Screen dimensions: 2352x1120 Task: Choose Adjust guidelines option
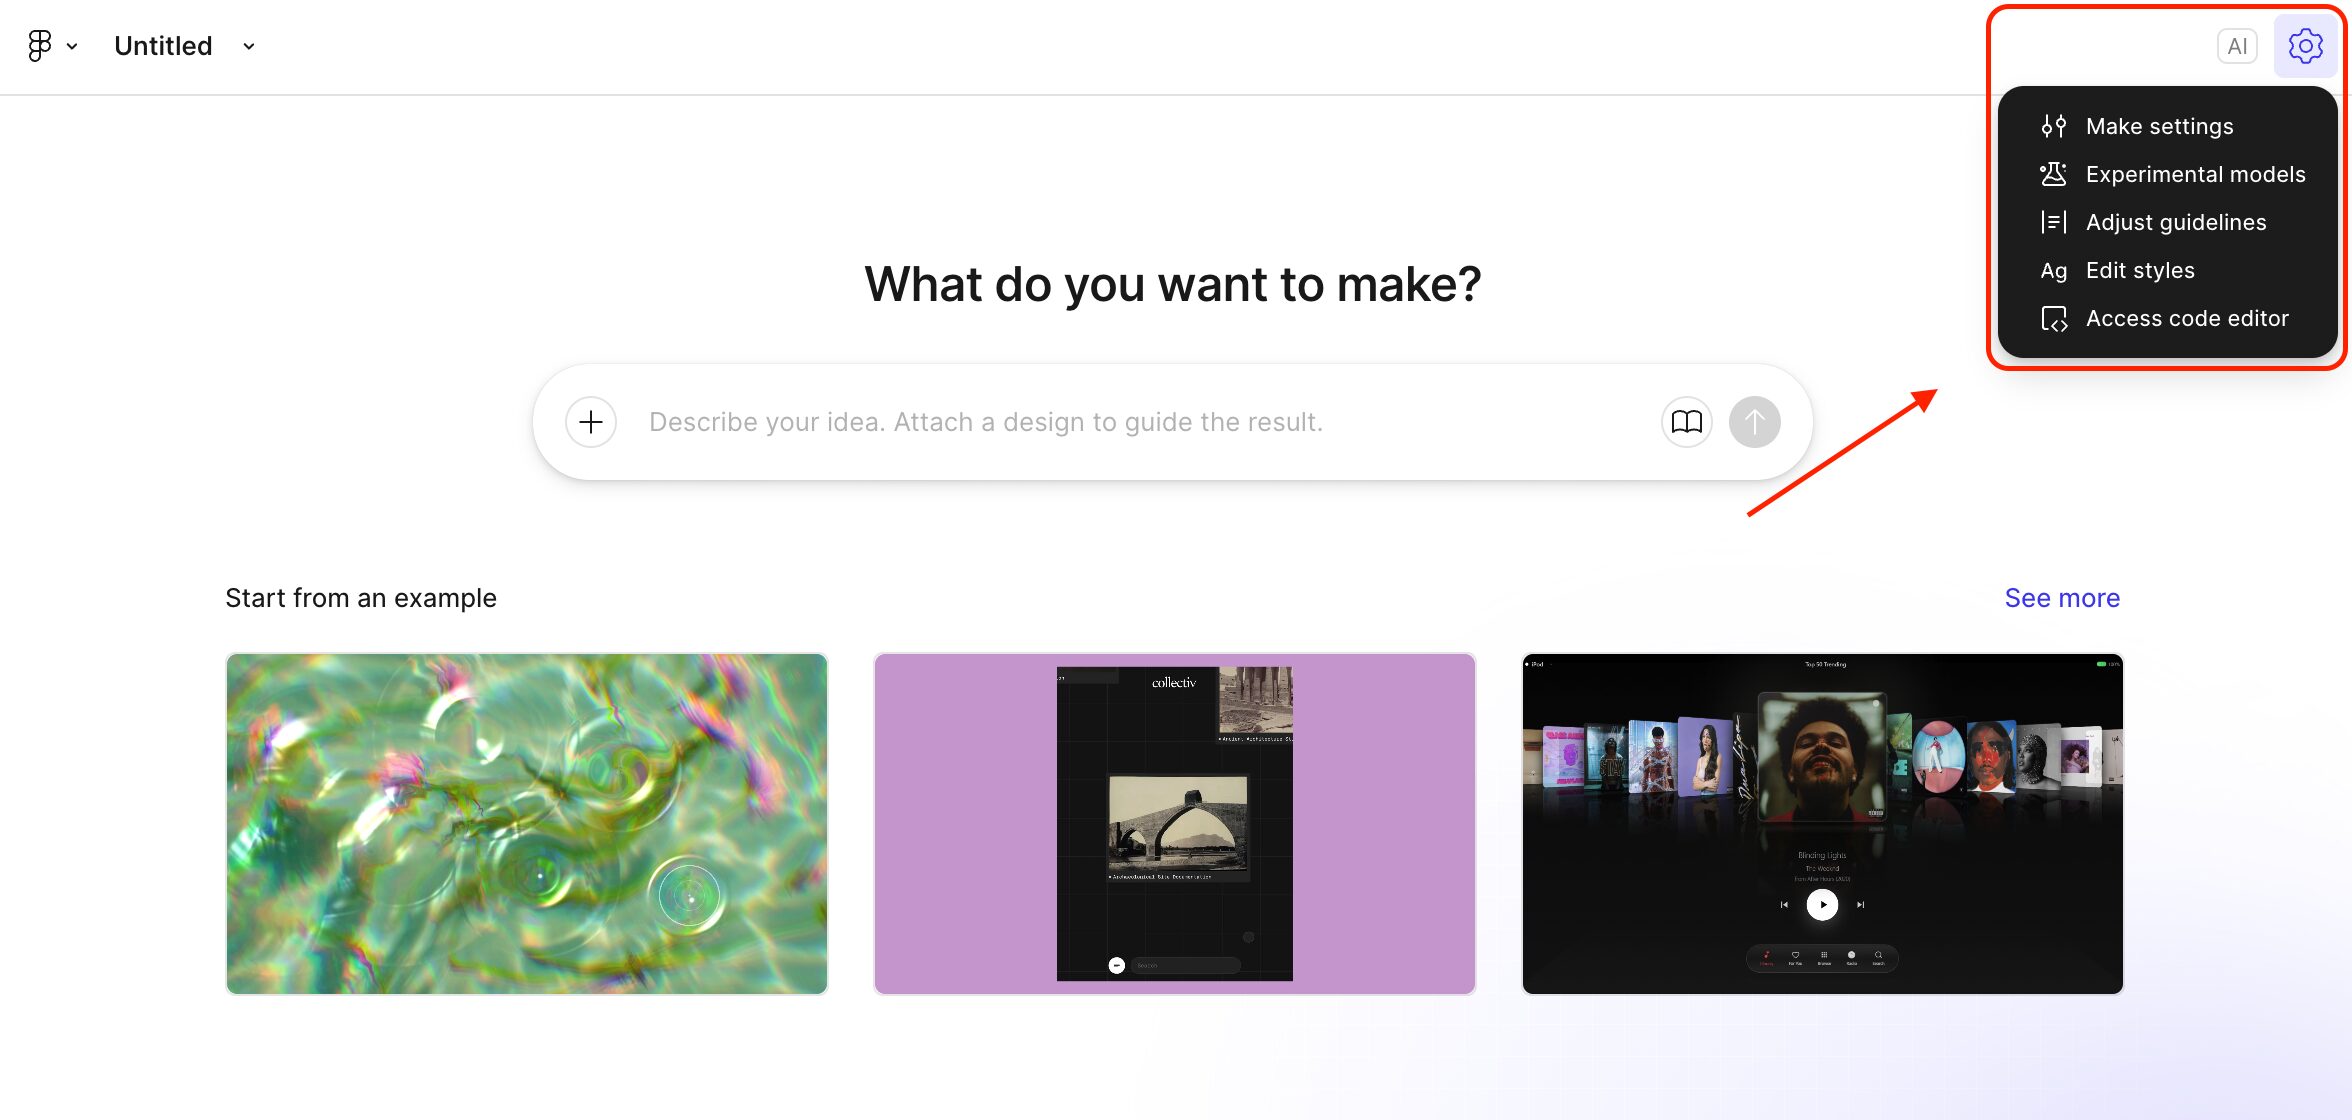coord(2175,222)
